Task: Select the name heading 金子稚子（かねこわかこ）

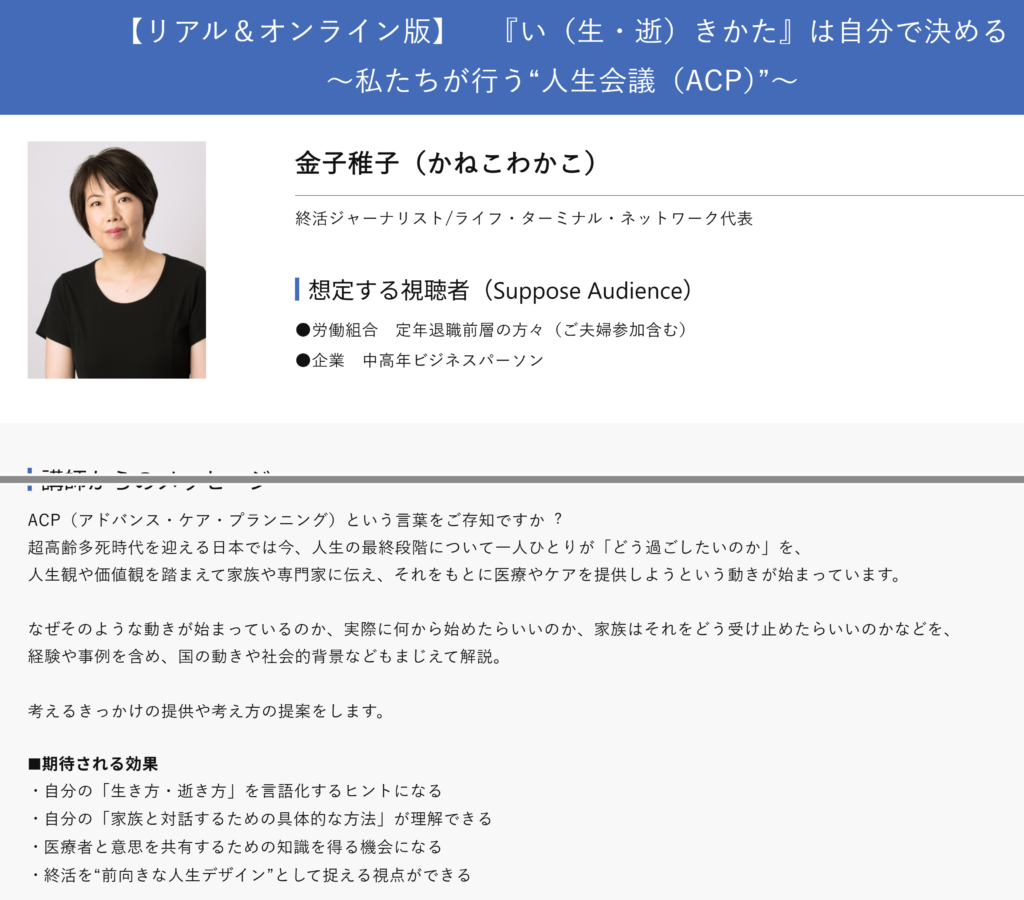Action: point(446,163)
